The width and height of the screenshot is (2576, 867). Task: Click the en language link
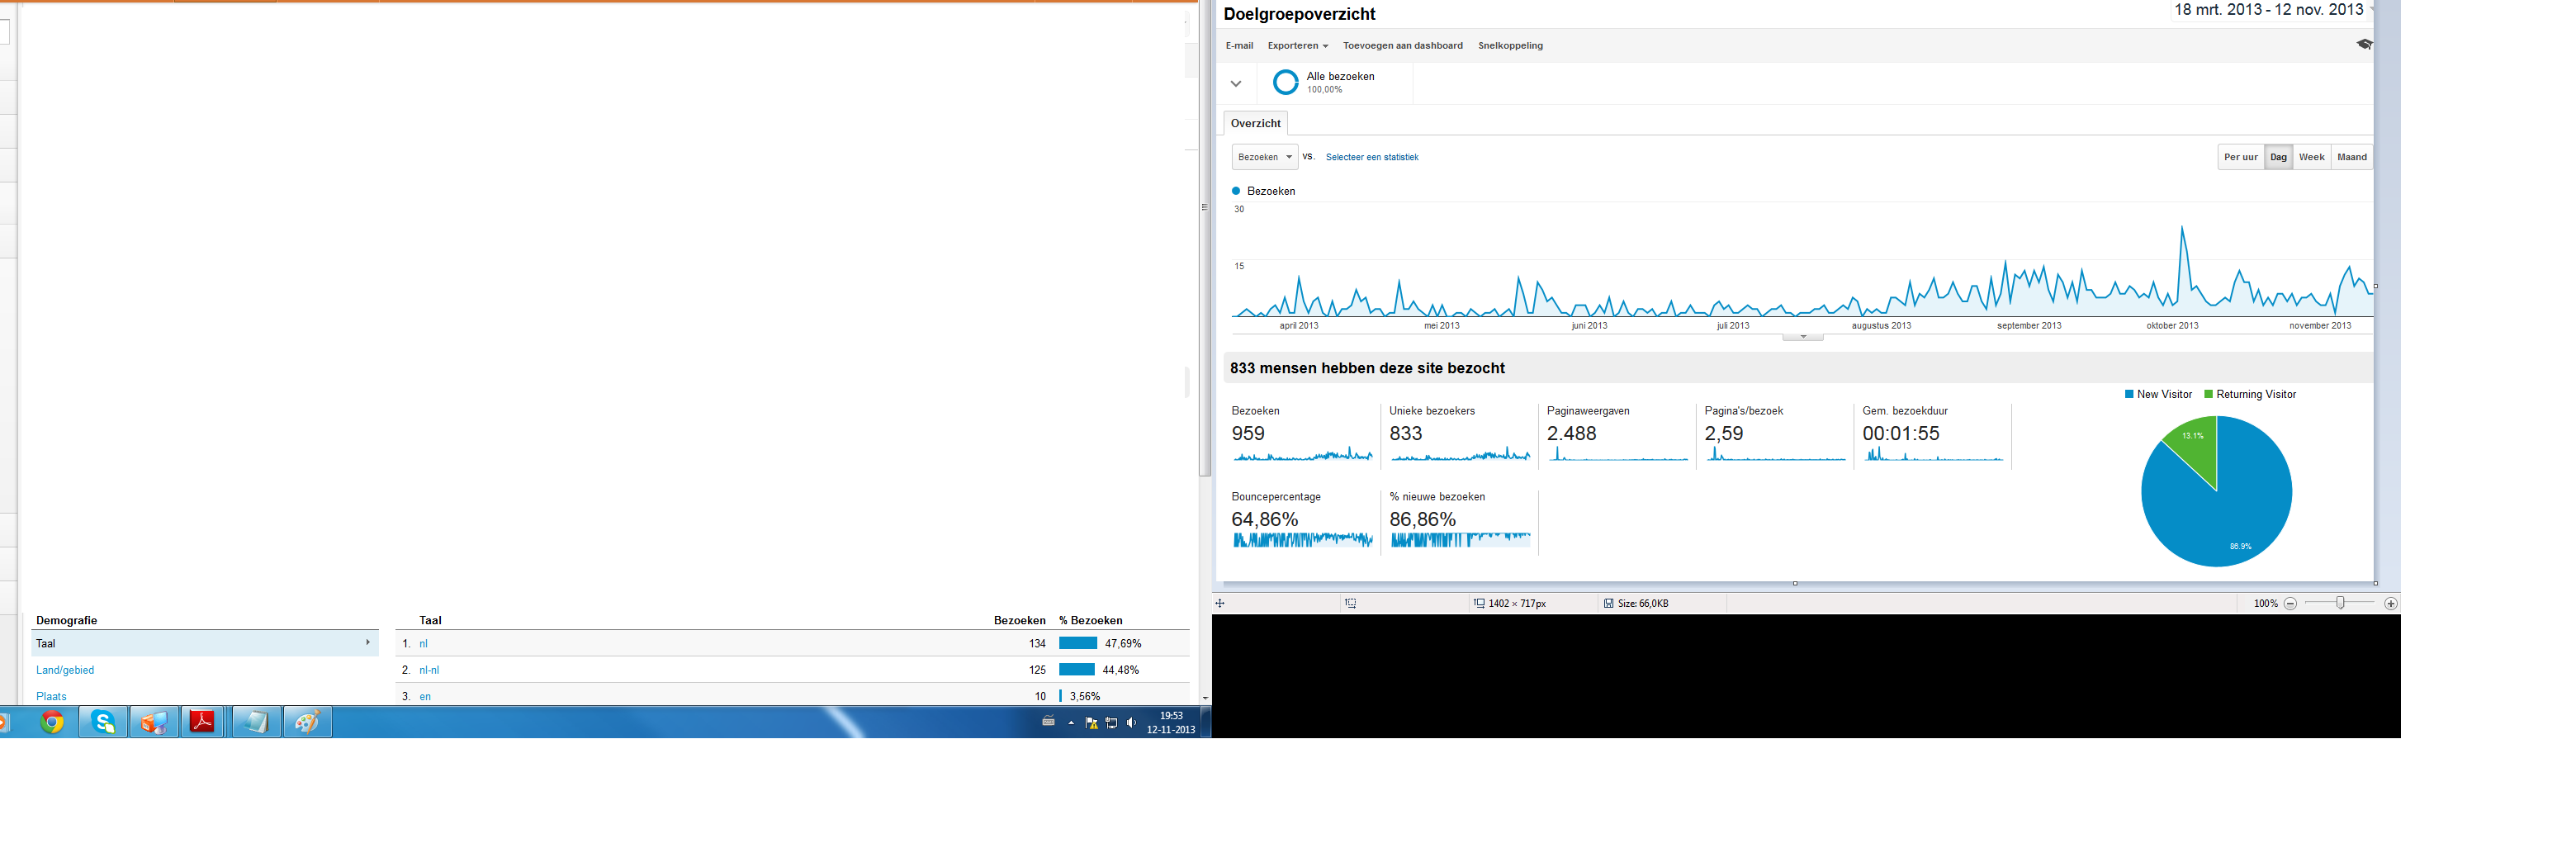(x=425, y=697)
